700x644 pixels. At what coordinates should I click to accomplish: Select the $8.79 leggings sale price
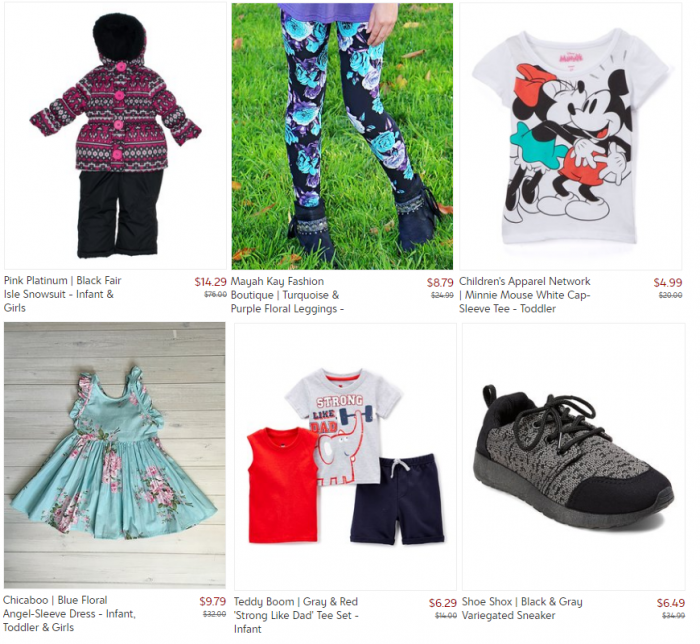point(440,283)
